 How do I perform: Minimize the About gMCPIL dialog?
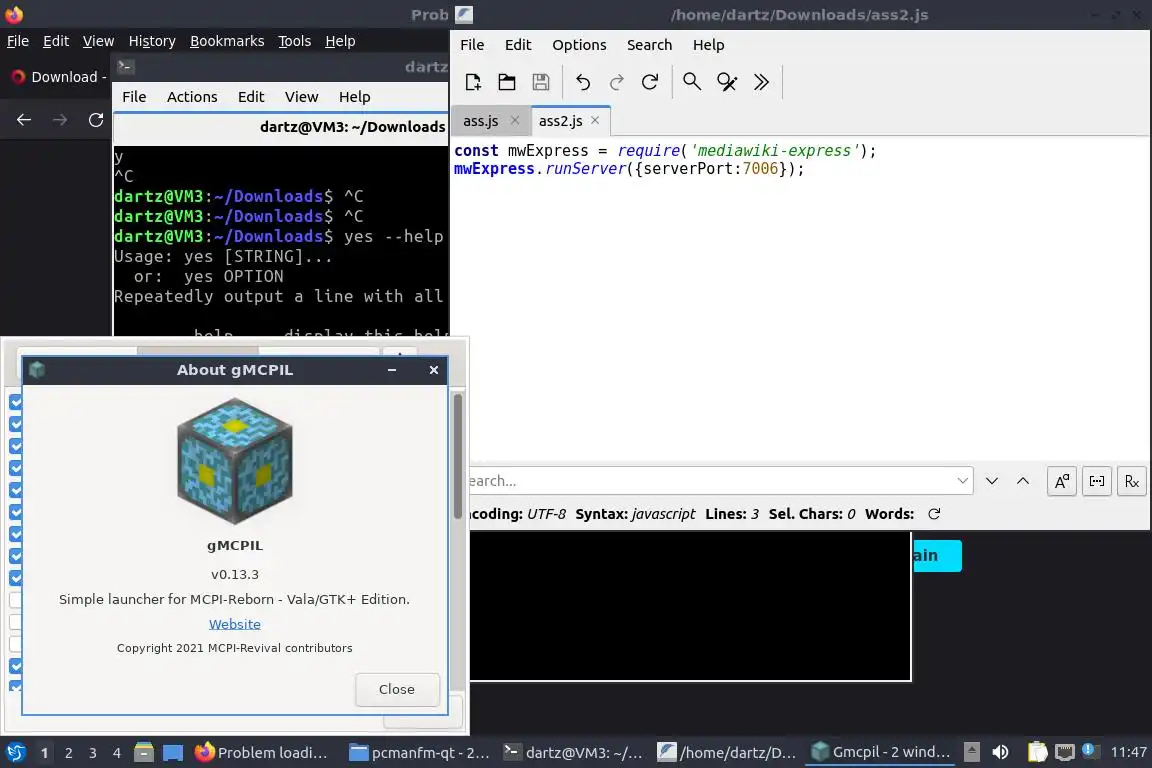392,370
